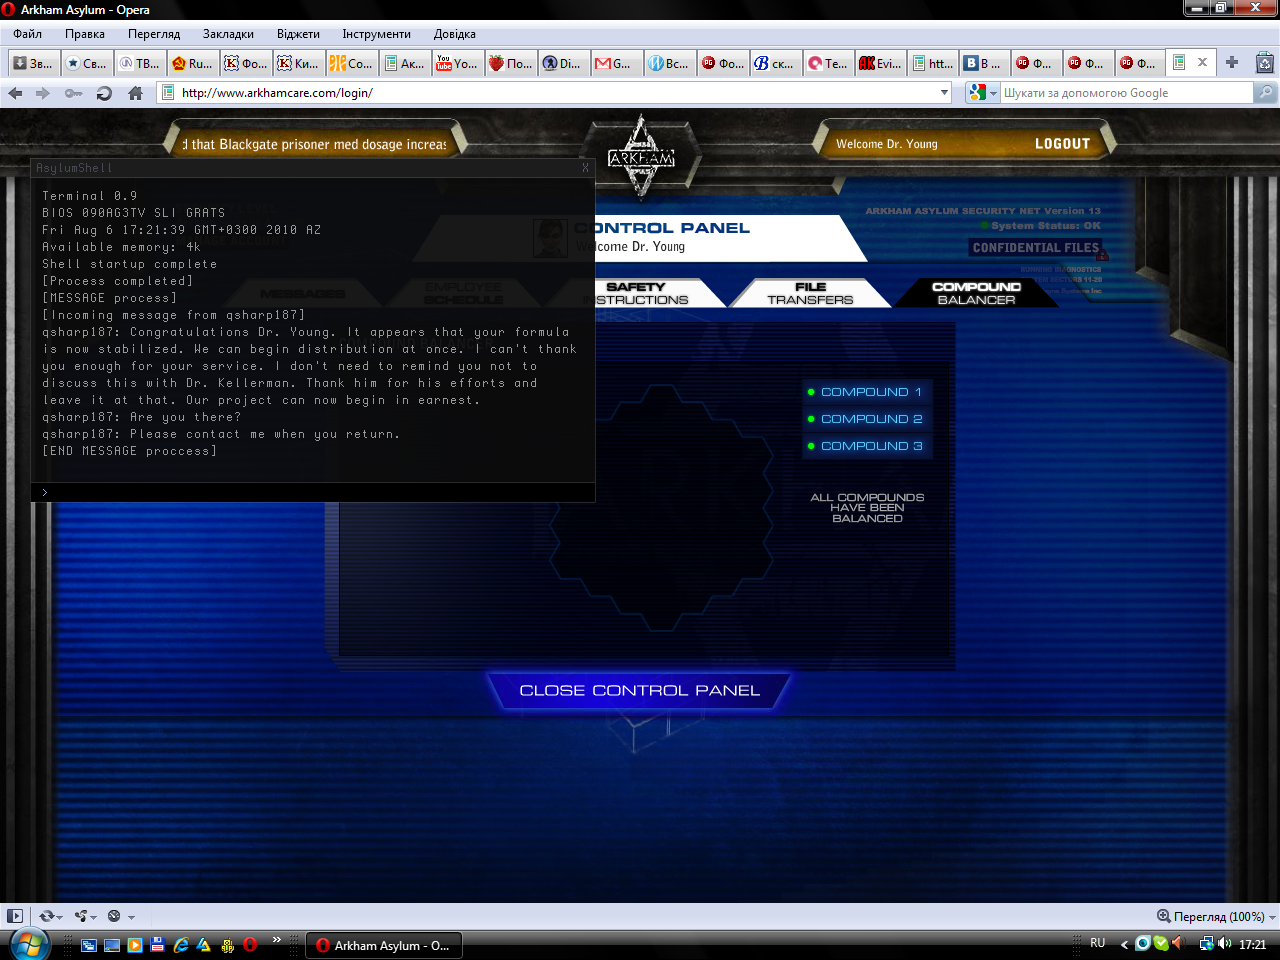Switch to the Evi... tab
The height and width of the screenshot is (960, 1280).
coord(880,63)
